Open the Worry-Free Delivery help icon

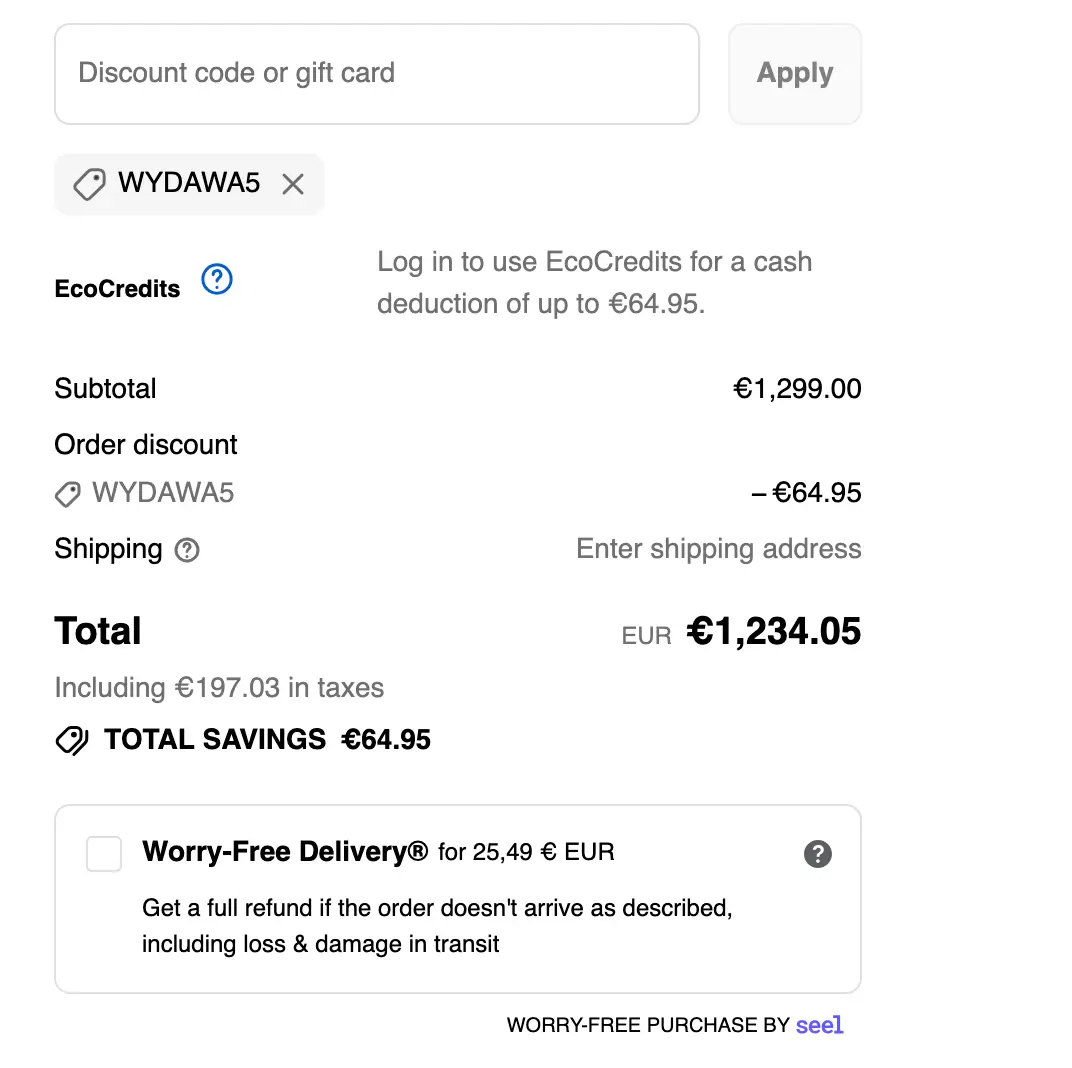point(817,854)
